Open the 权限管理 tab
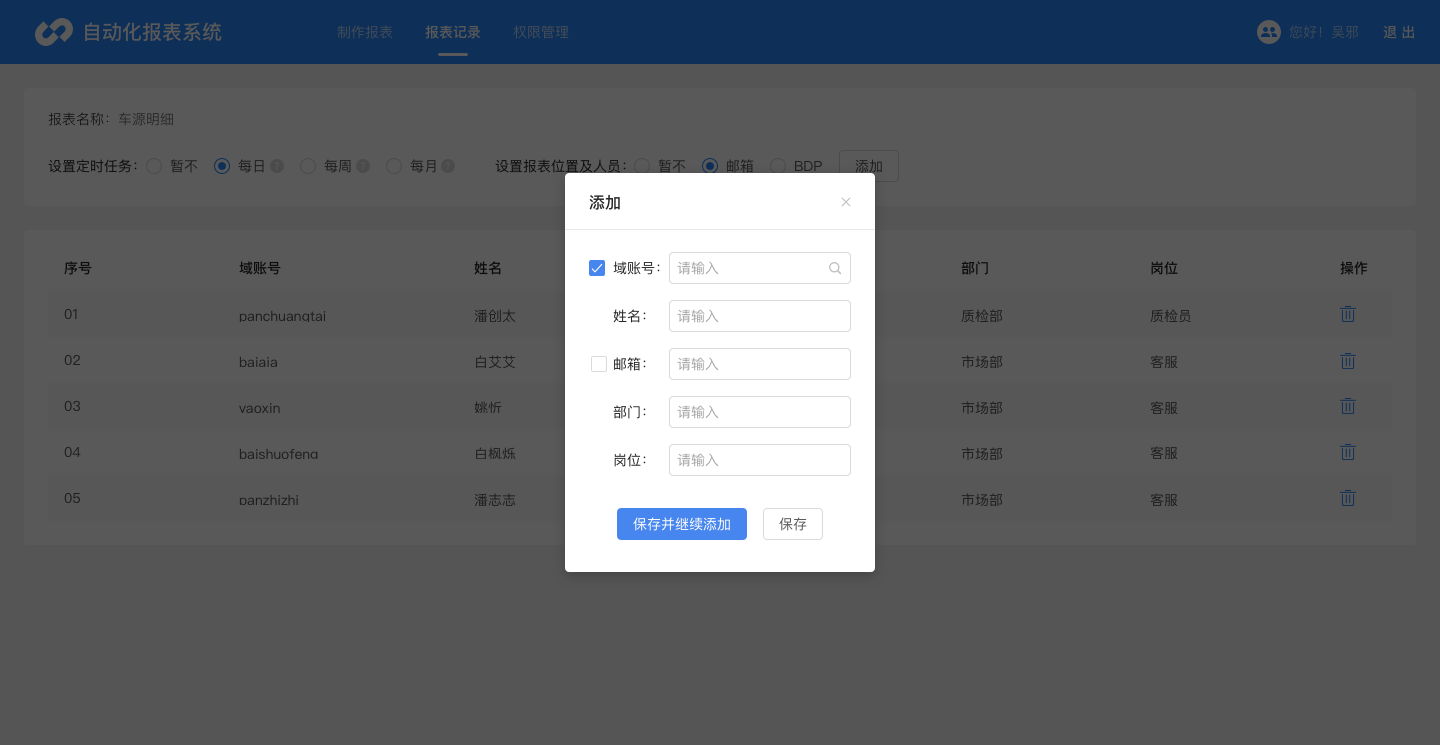 [541, 32]
